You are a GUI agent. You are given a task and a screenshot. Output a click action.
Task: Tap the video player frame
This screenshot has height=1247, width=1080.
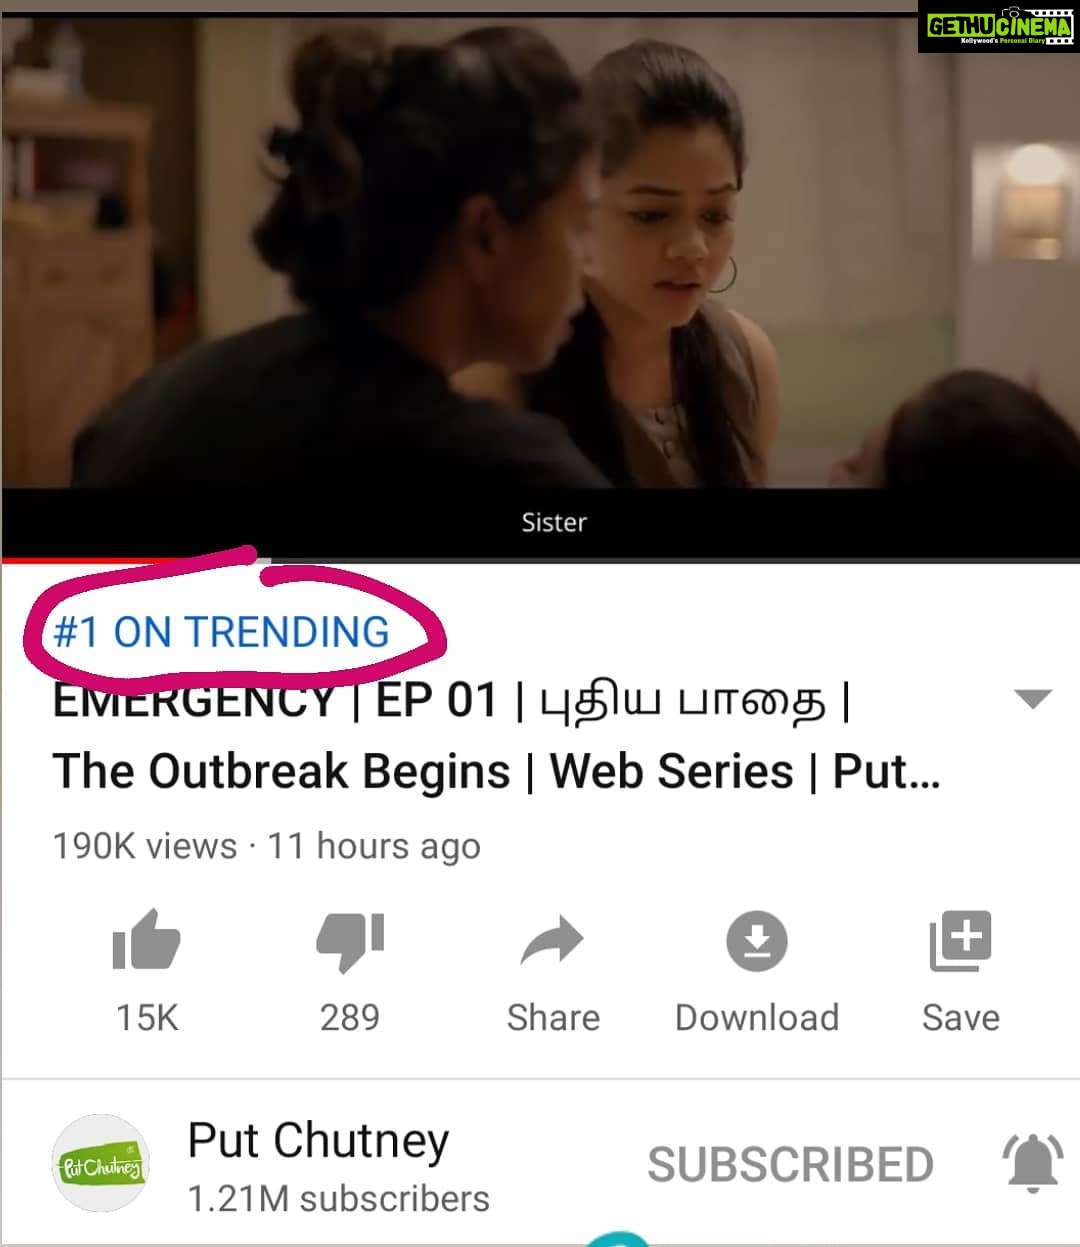point(540,280)
